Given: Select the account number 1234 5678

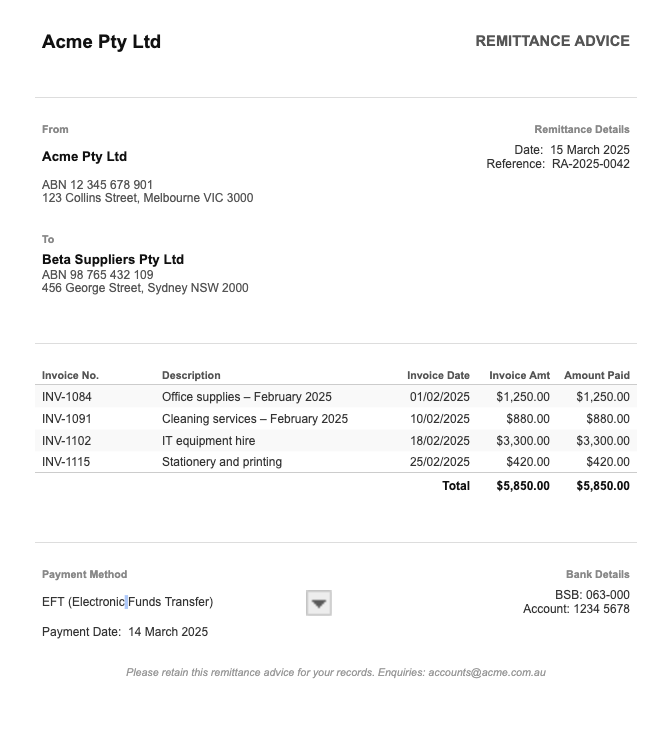Looking at the screenshot, I should 602,609.
